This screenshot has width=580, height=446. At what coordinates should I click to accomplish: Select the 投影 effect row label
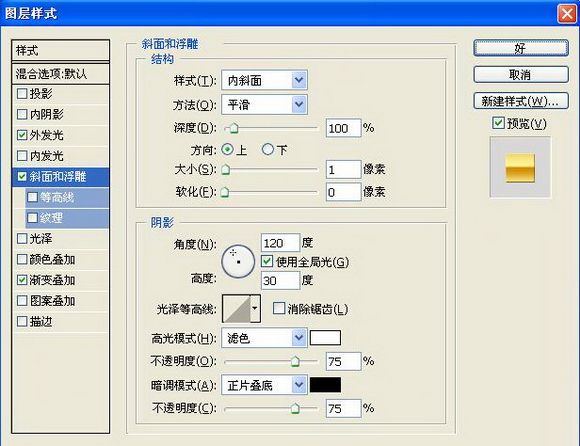(x=41, y=94)
